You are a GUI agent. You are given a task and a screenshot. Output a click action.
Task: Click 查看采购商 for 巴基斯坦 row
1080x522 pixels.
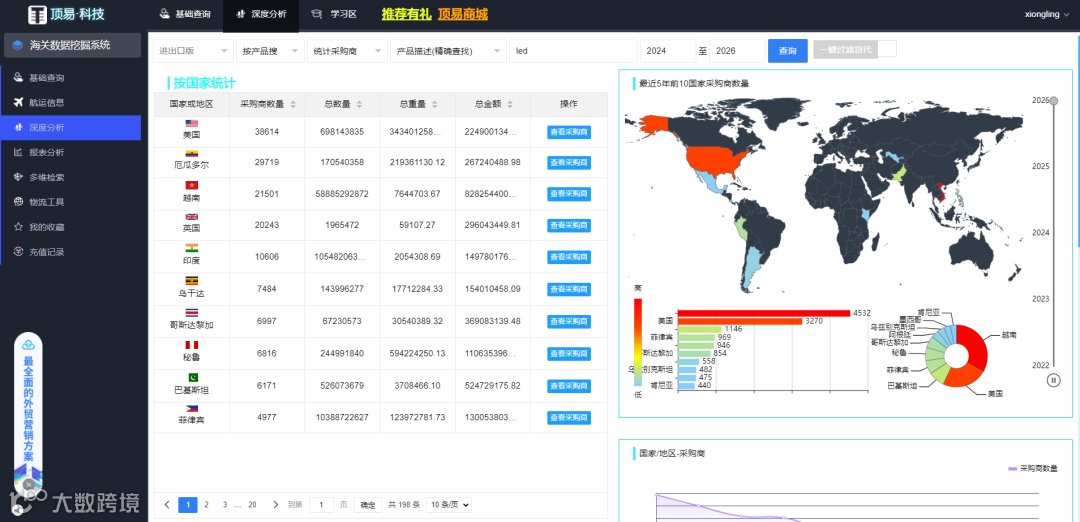569,386
